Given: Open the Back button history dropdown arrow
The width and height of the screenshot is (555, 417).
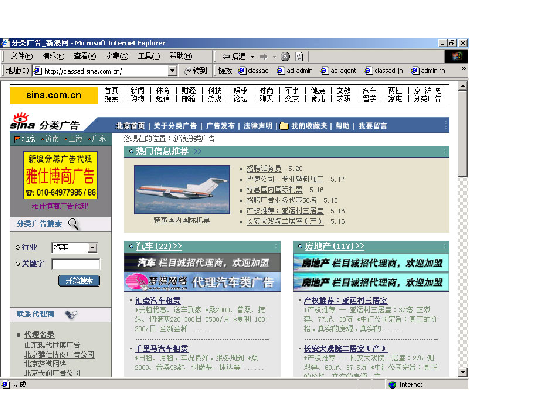Looking at the screenshot, I should 252,57.
